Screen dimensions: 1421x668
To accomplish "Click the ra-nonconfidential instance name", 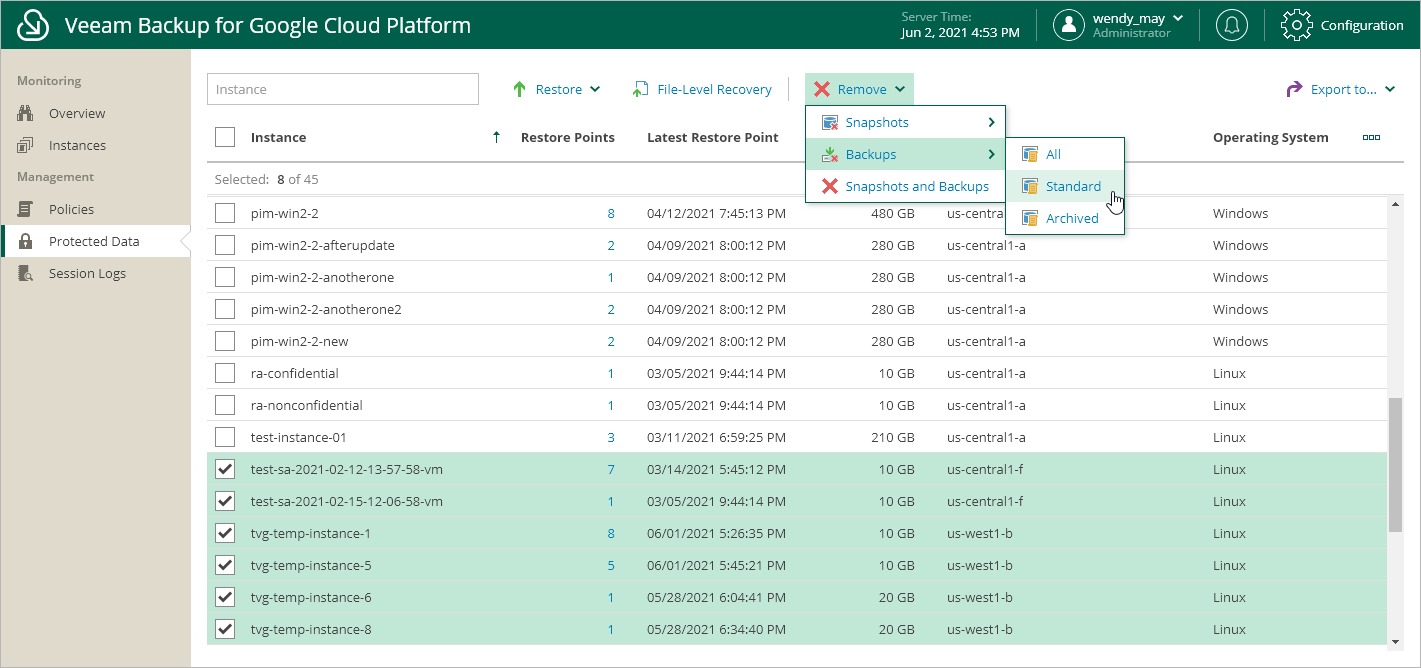I will [307, 405].
